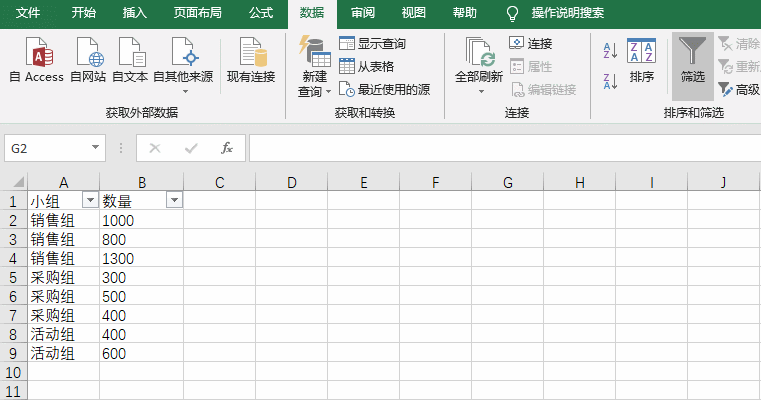Toggle the 筛选 filter funnel button

click(x=692, y=60)
